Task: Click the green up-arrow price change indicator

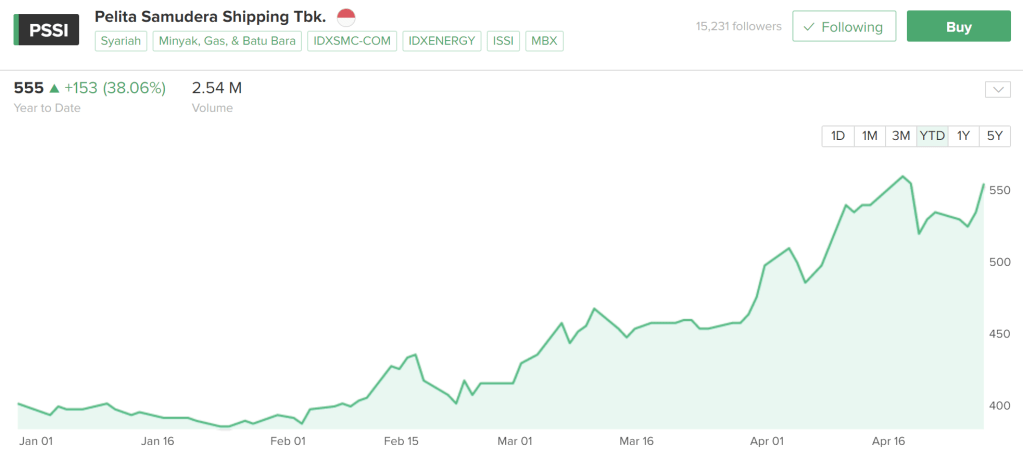Action: [54, 89]
